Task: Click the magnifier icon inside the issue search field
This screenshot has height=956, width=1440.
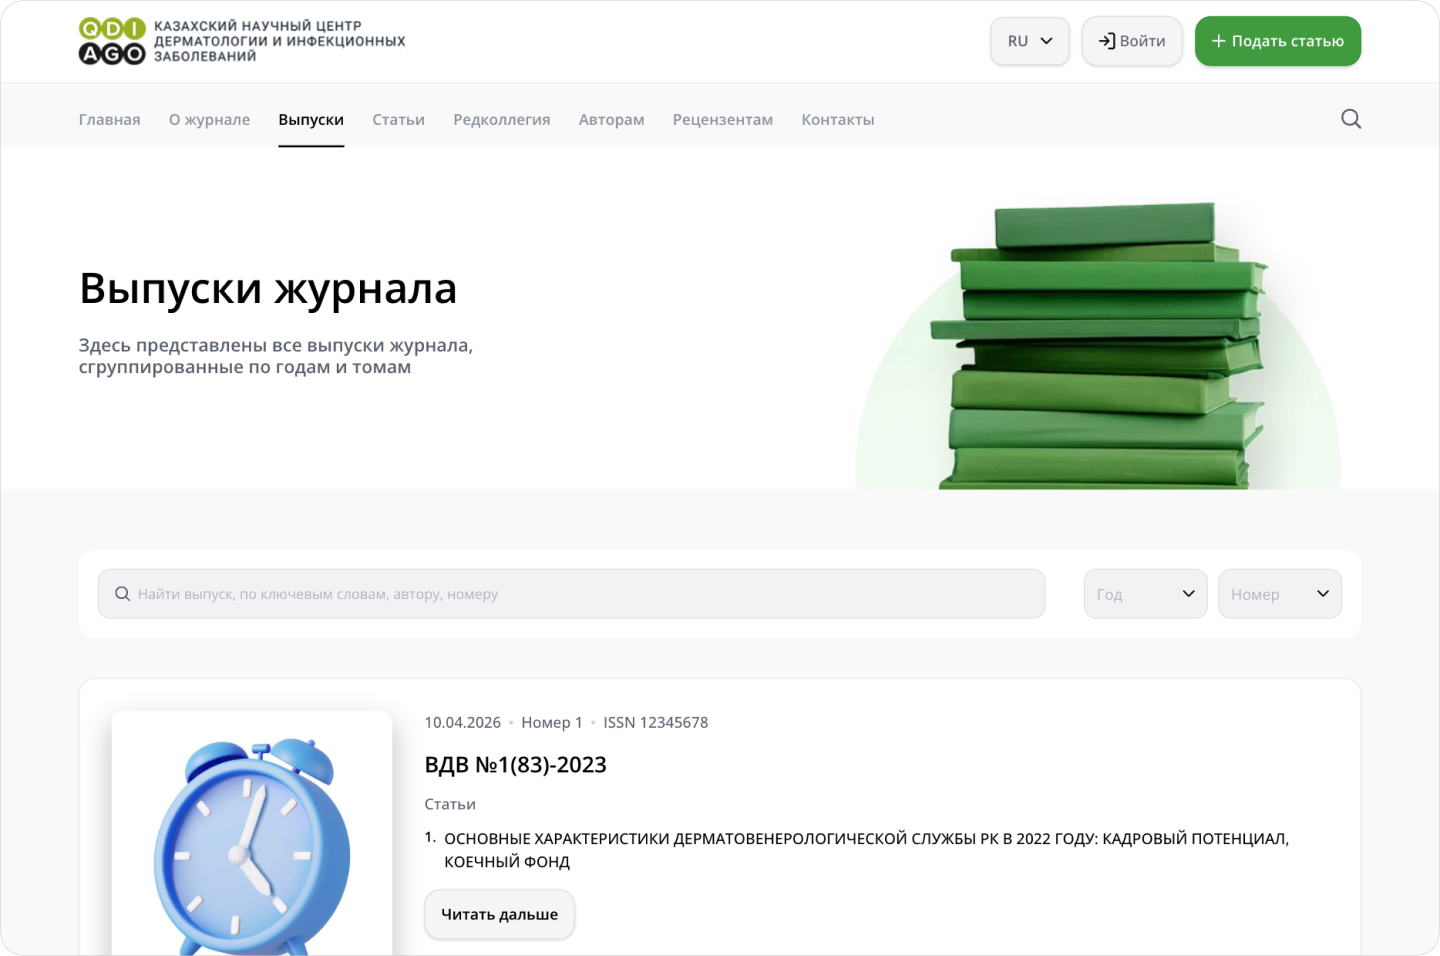Action: point(121,593)
